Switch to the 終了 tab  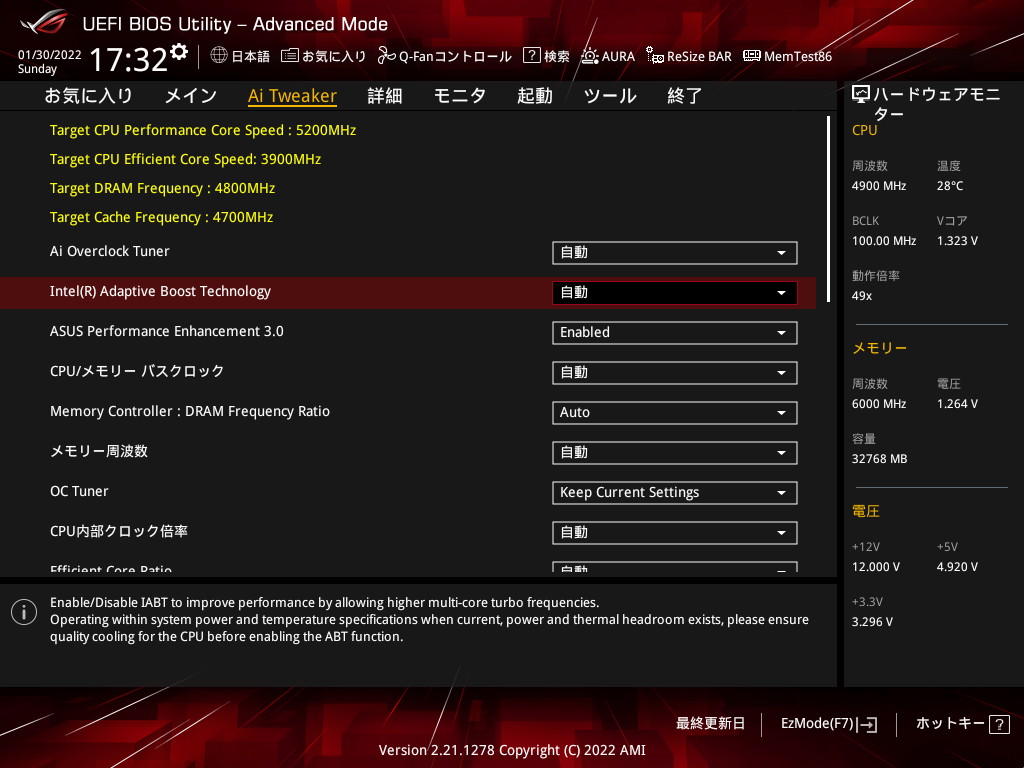(x=684, y=96)
